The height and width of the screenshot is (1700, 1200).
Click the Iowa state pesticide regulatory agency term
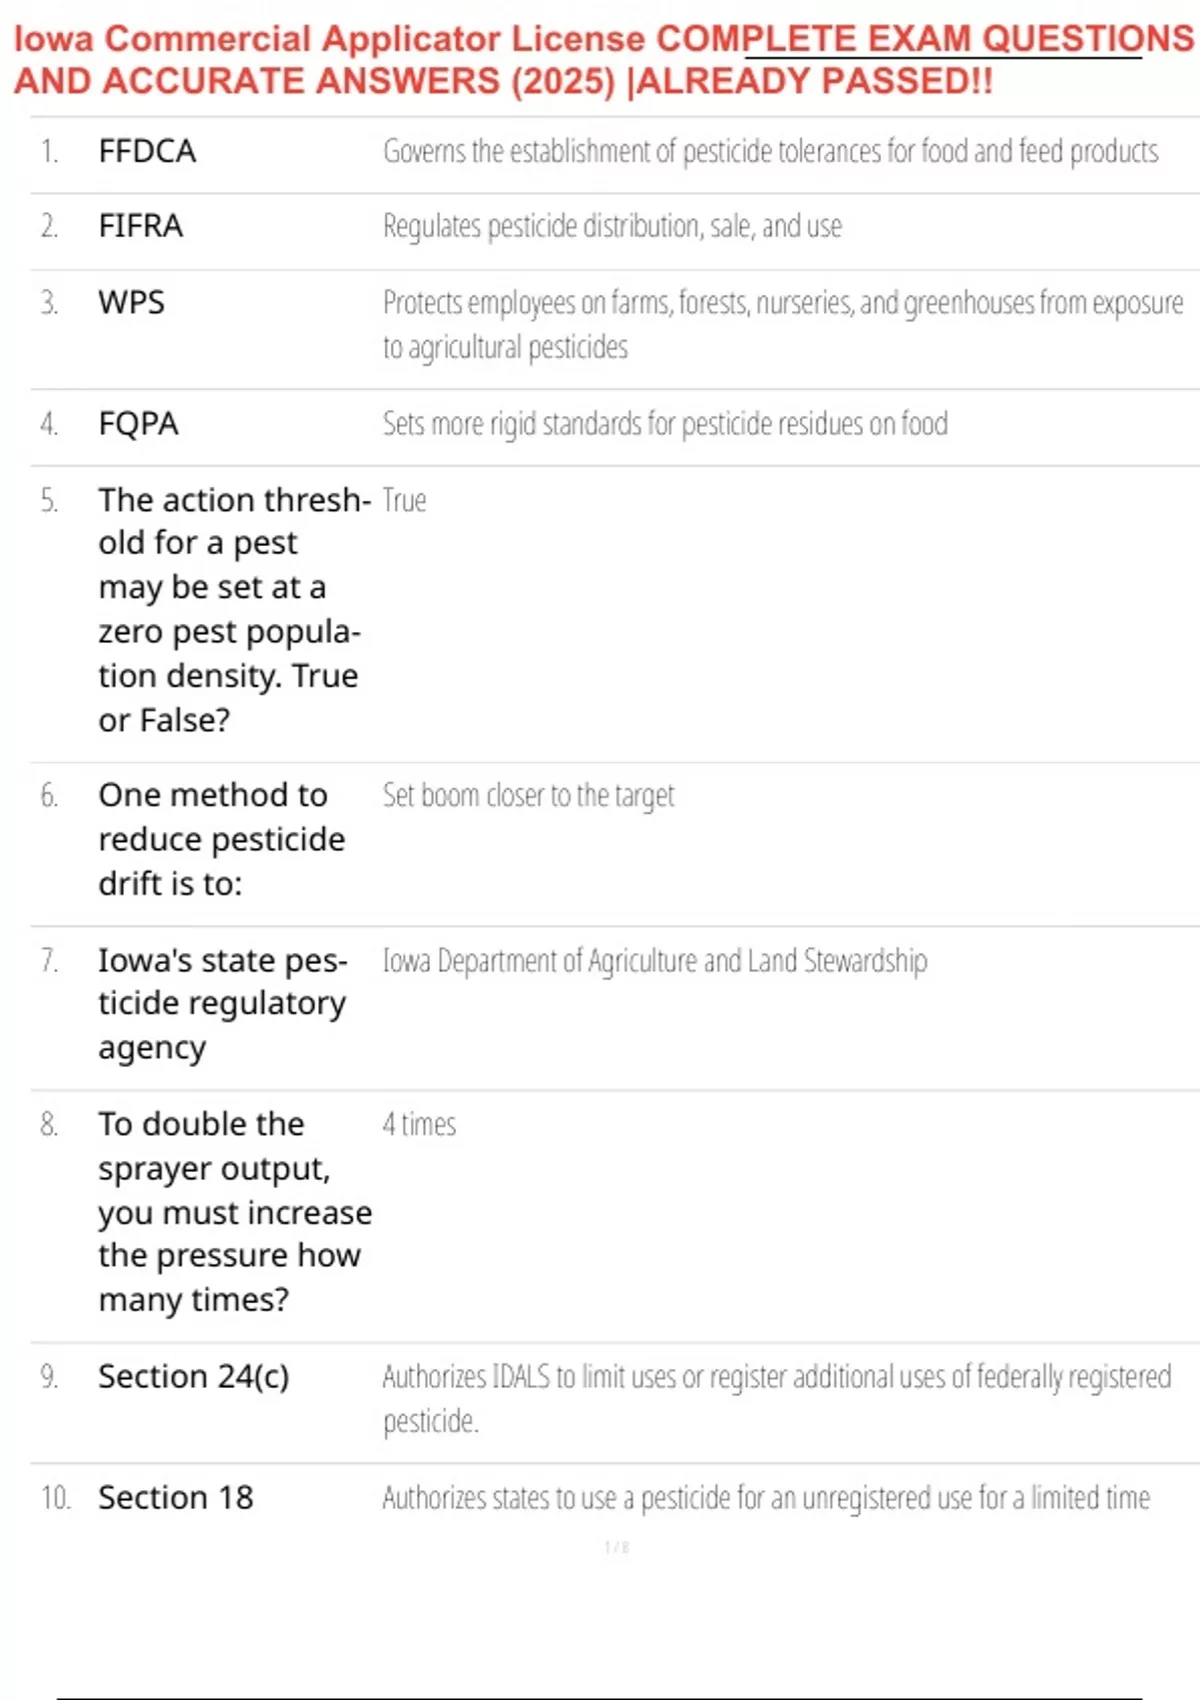click(x=222, y=1003)
